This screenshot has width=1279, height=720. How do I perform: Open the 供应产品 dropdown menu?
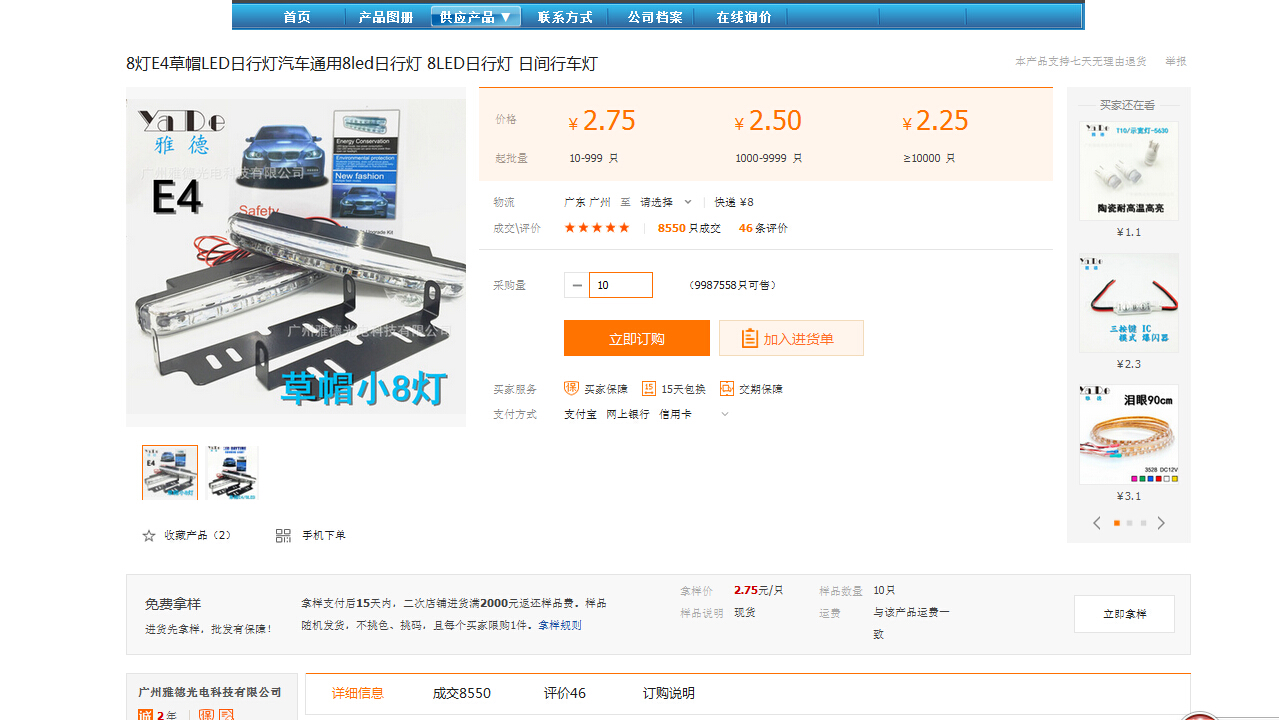(x=476, y=17)
